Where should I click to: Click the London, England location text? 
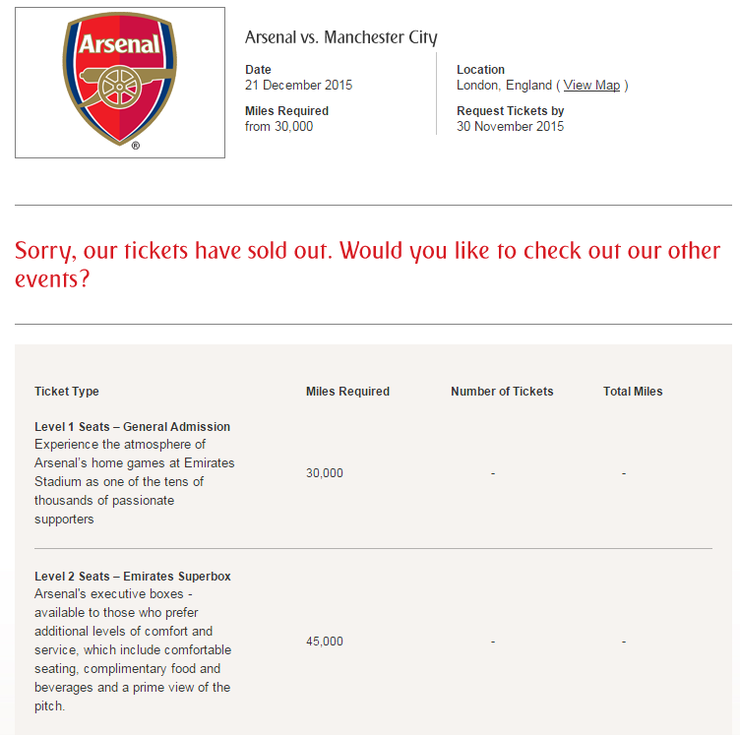tap(504, 85)
